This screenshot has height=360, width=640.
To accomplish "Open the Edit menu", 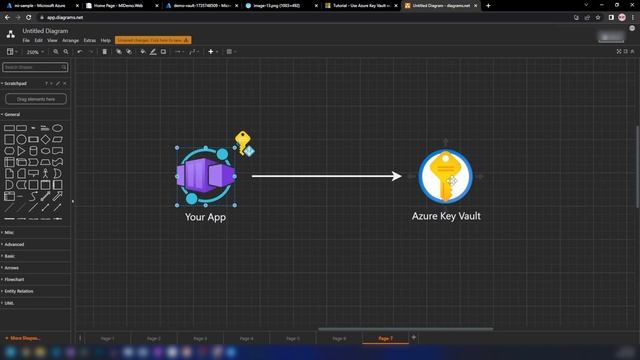I will (x=38, y=40).
